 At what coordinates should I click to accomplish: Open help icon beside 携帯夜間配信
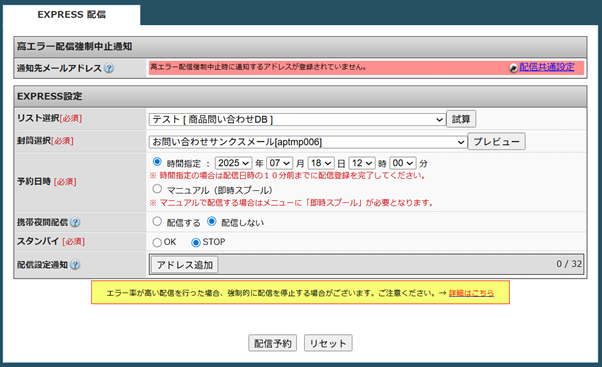pos(76,222)
